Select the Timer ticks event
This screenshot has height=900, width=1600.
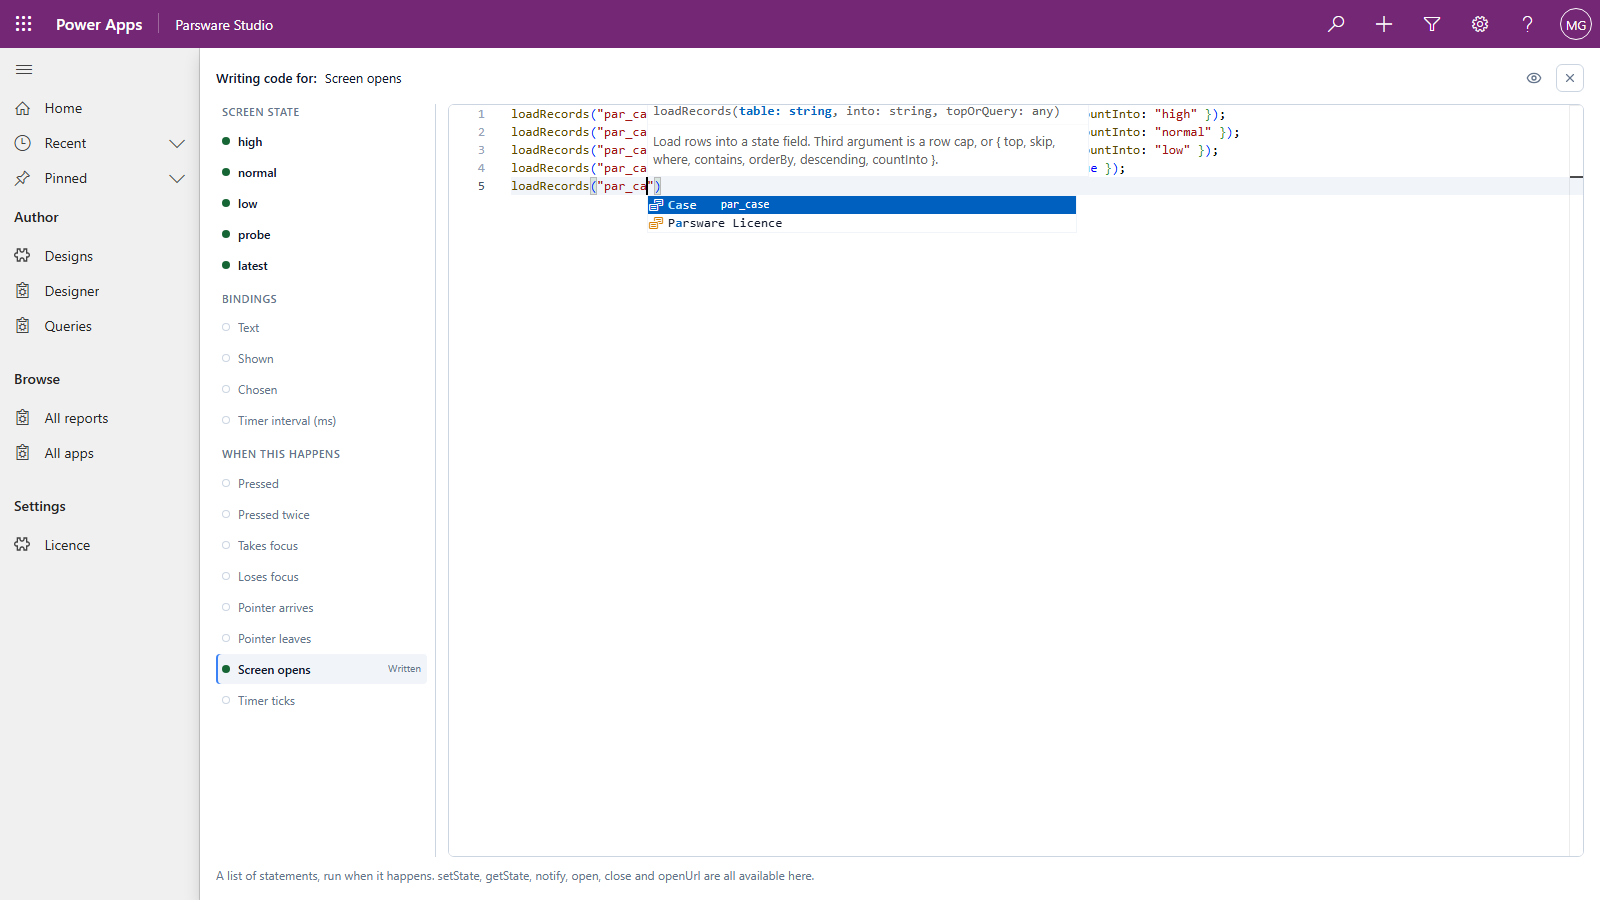click(322, 700)
